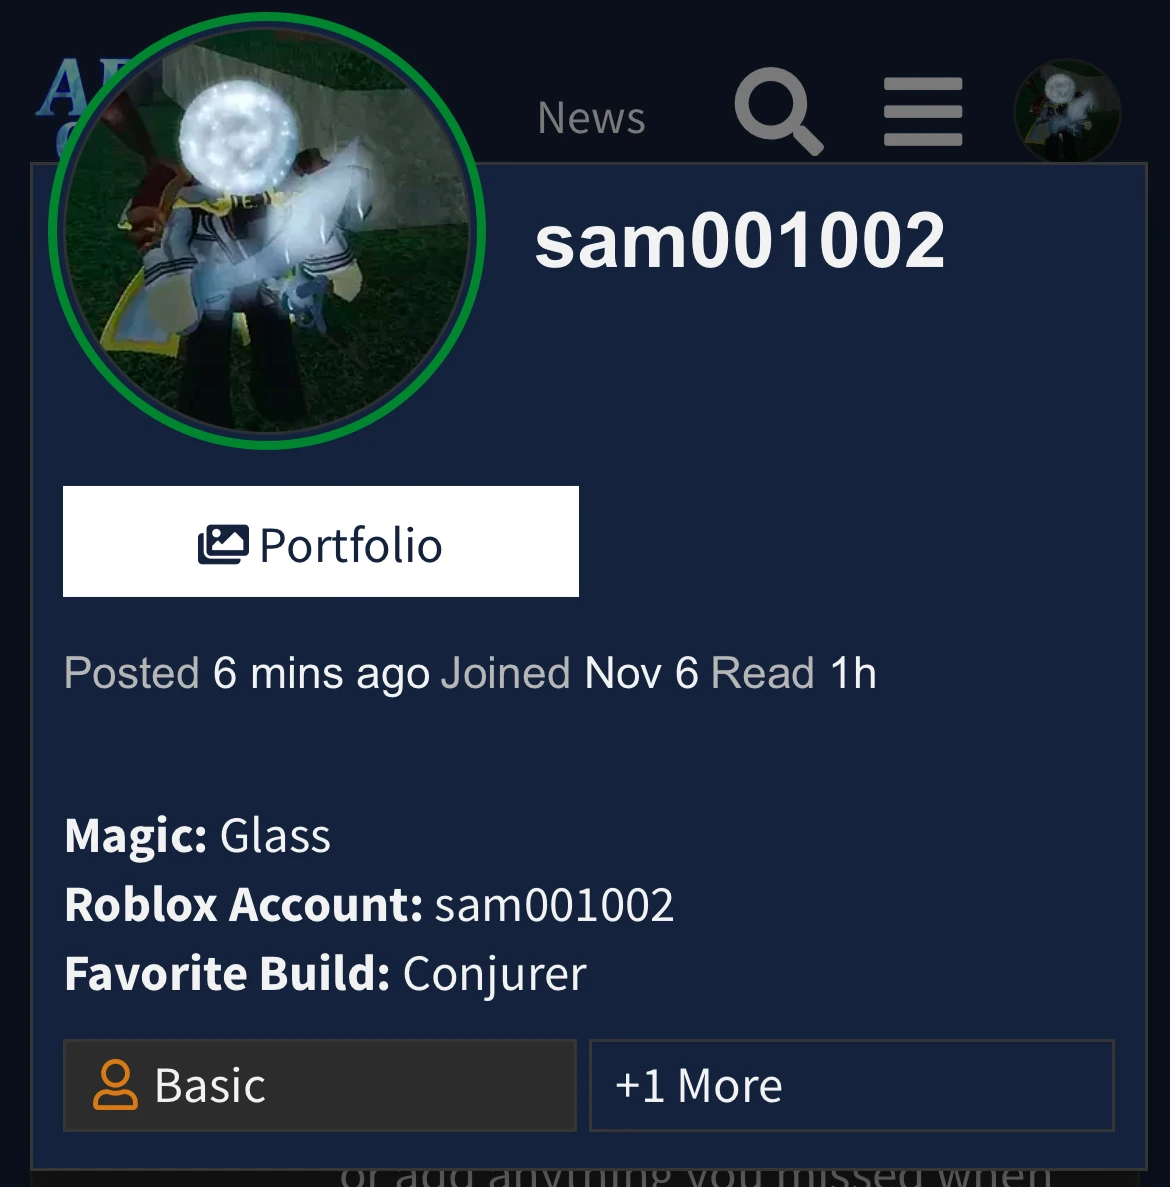Open the hamburger menu icon
This screenshot has height=1187, width=1170.
(x=923, y=111)
